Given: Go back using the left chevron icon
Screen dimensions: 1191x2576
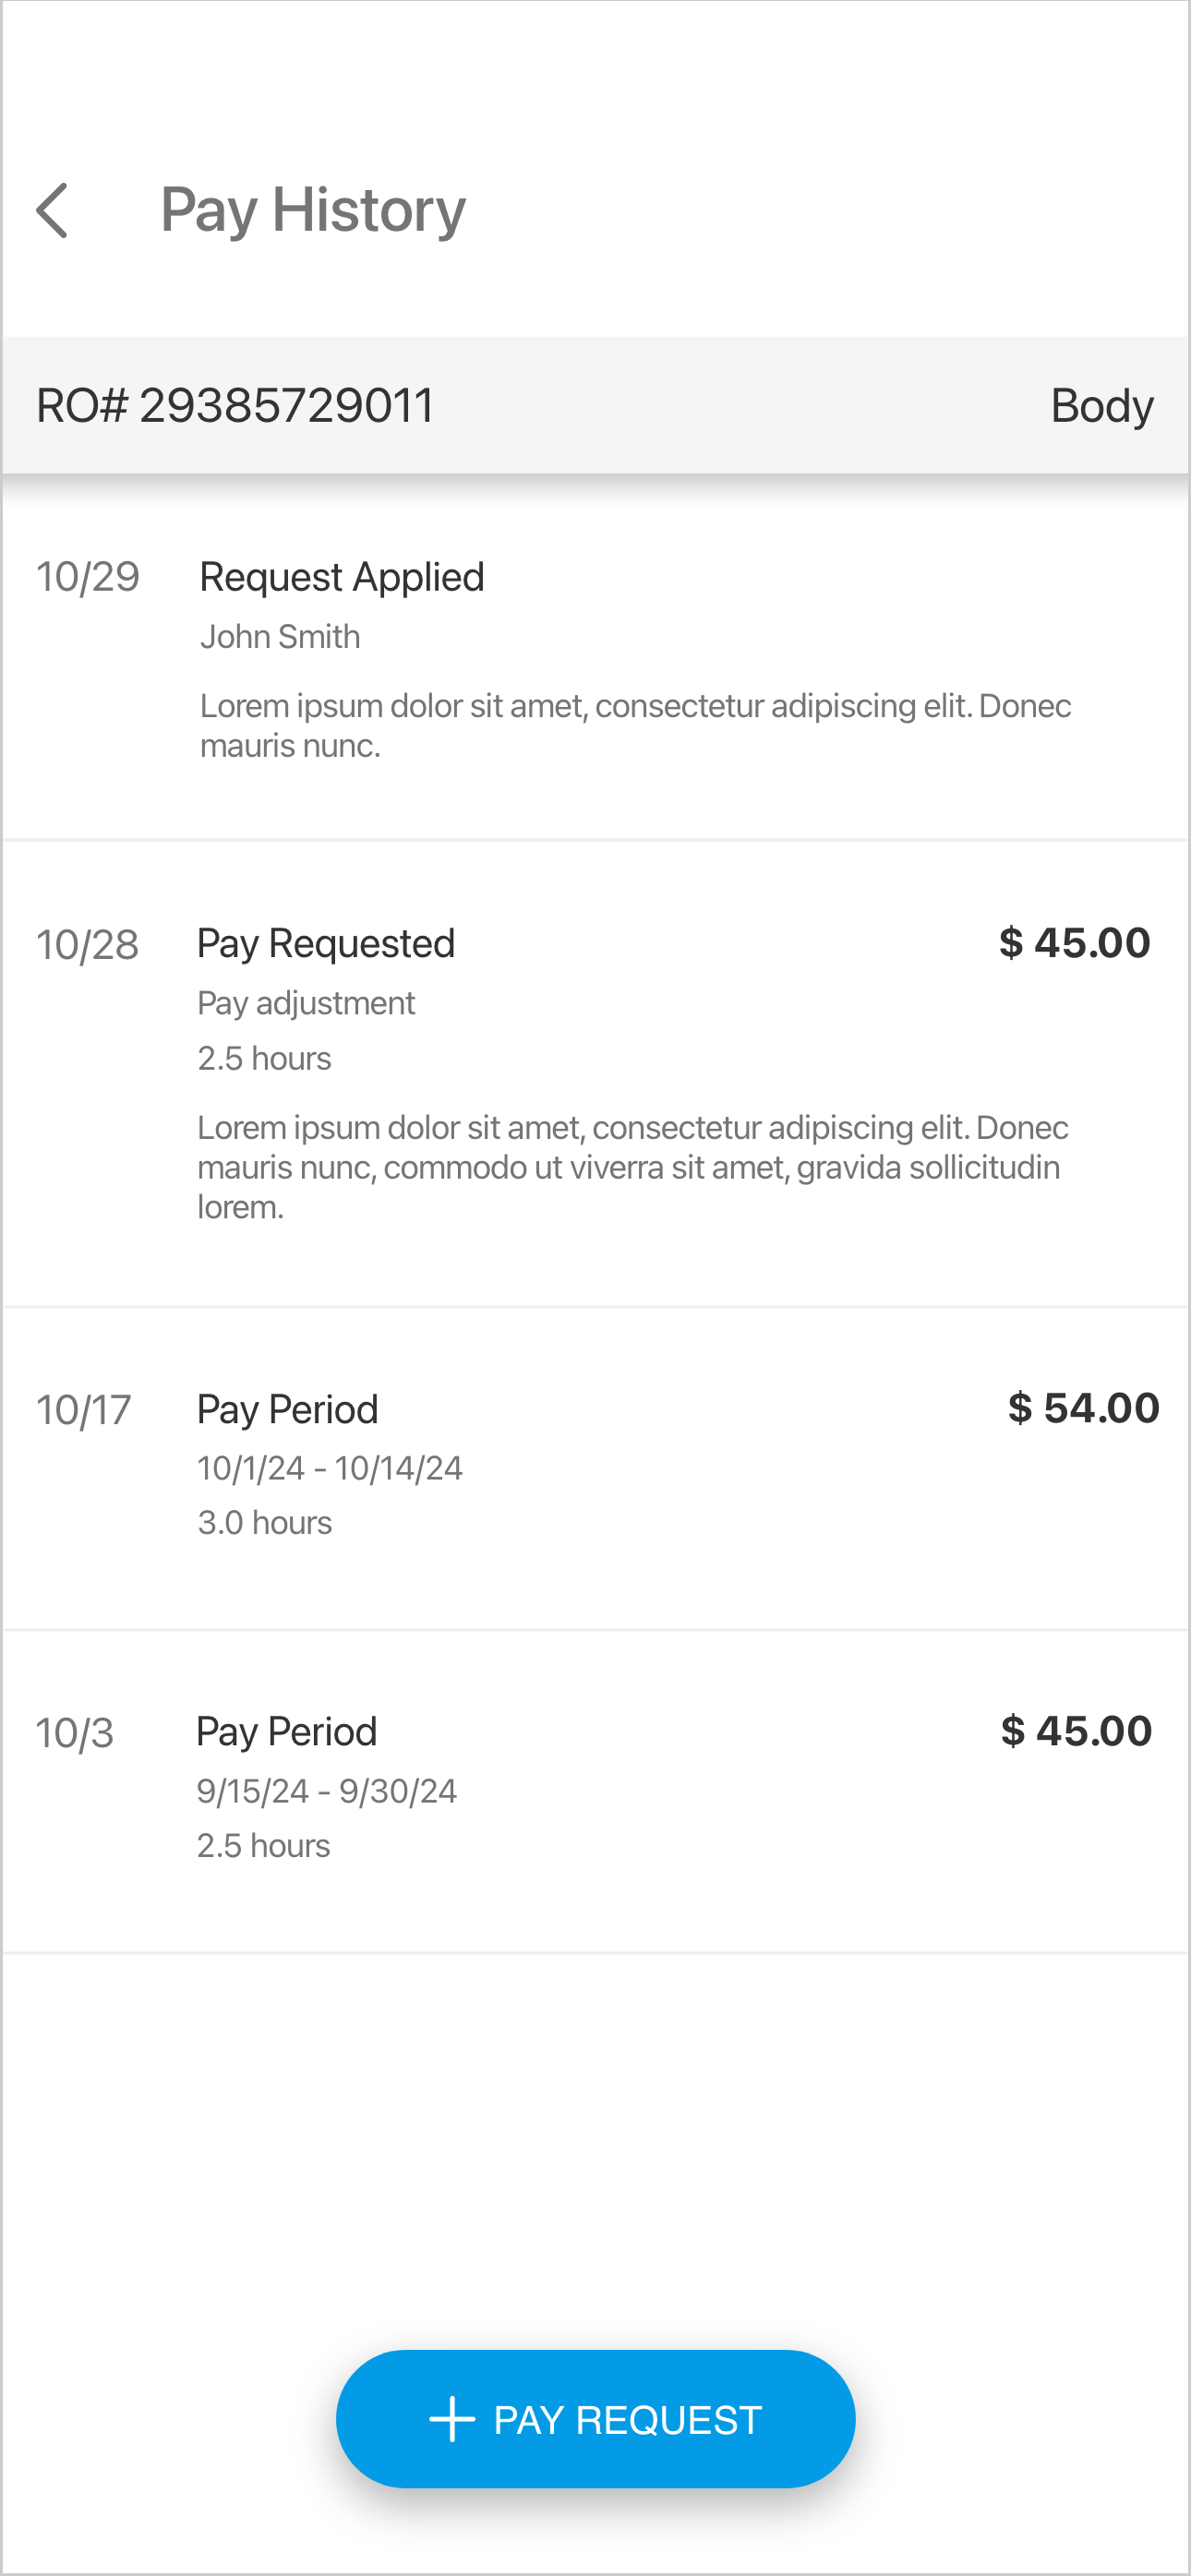Looking at the screenshot, I should pos(52,210).
